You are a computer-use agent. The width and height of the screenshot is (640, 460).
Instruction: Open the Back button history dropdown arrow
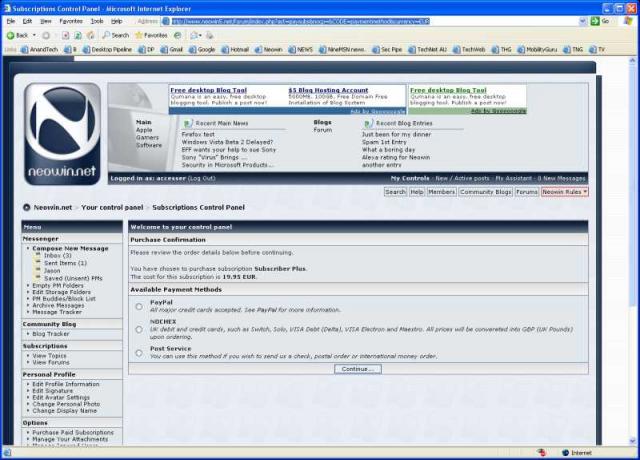[32, 34]
